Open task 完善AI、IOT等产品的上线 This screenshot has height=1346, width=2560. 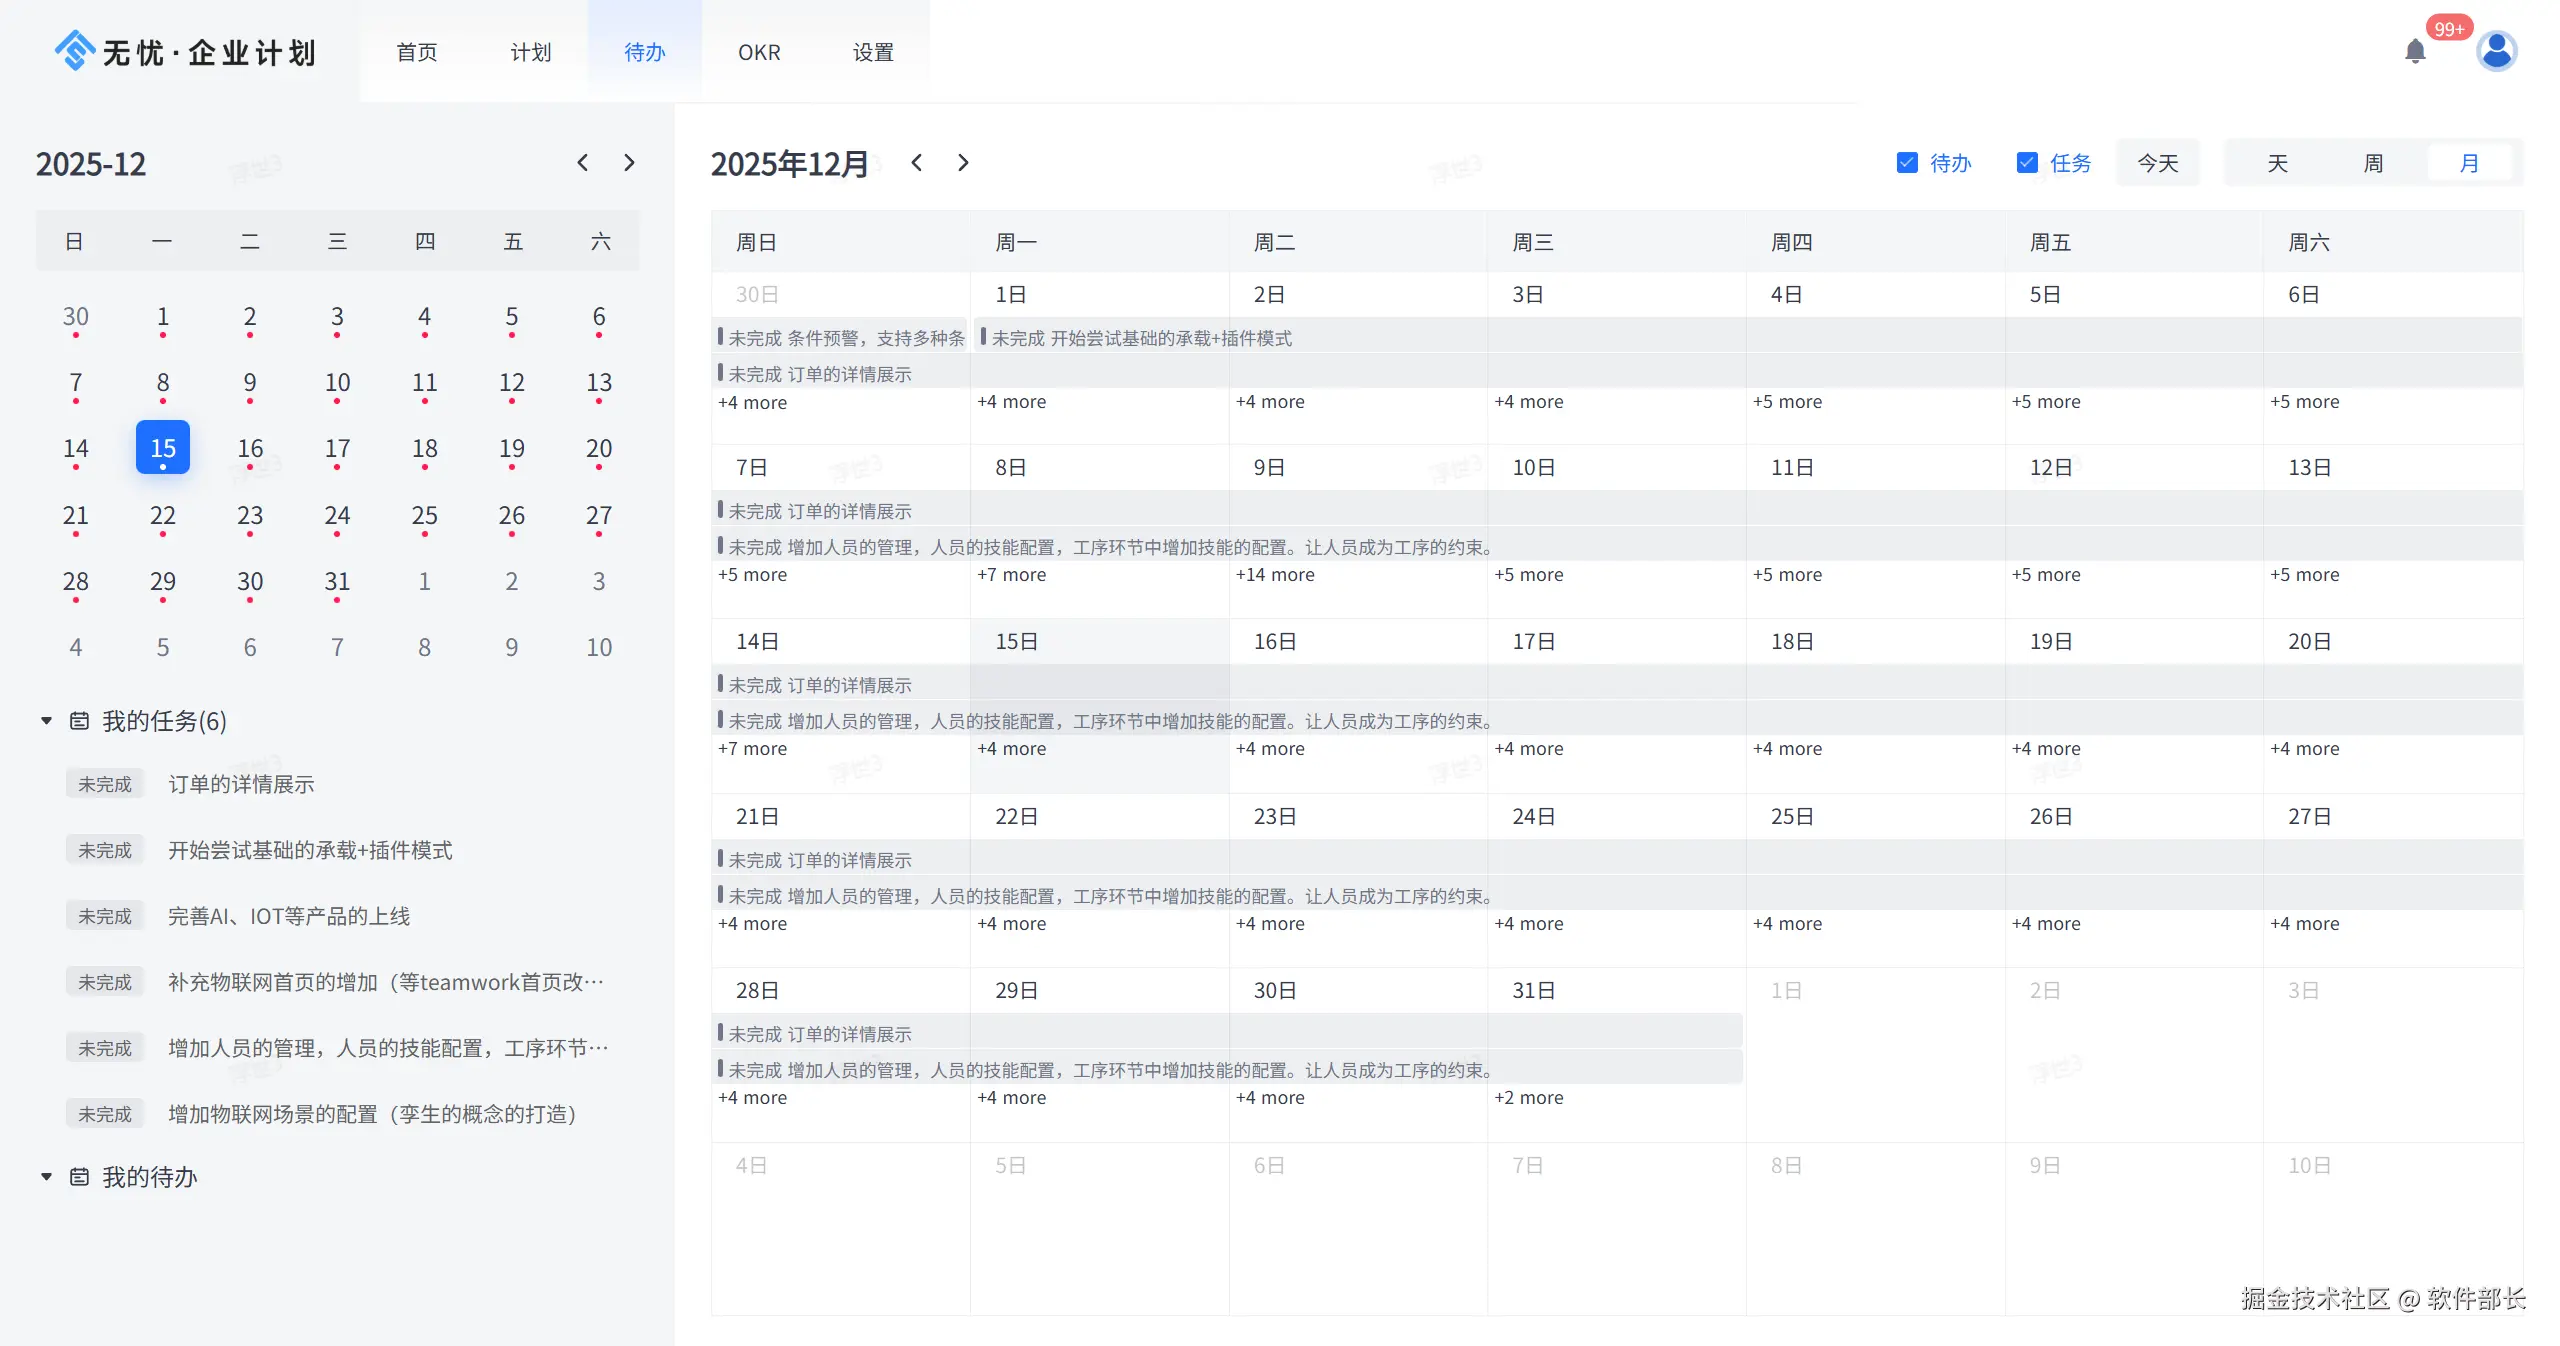(289, 916)
